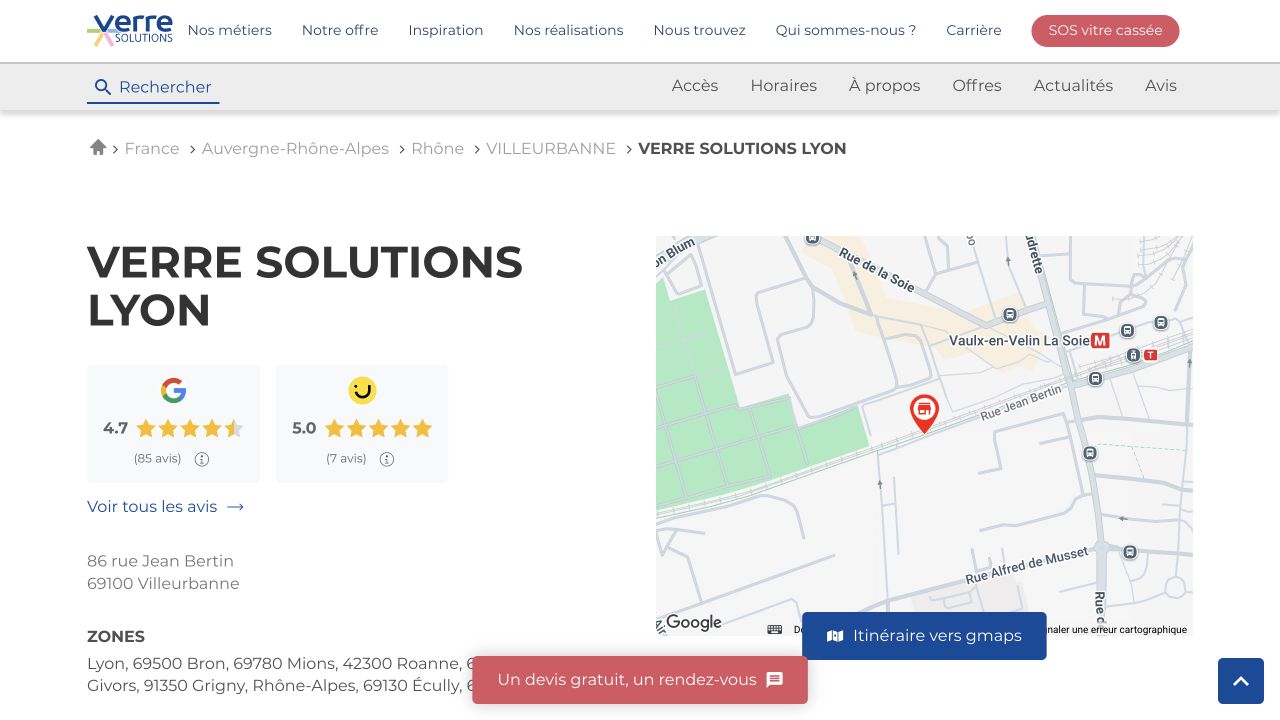Open the Carrière page
Image resolution: width=1280 pixels, height=720 pixels.
[974, 30]
